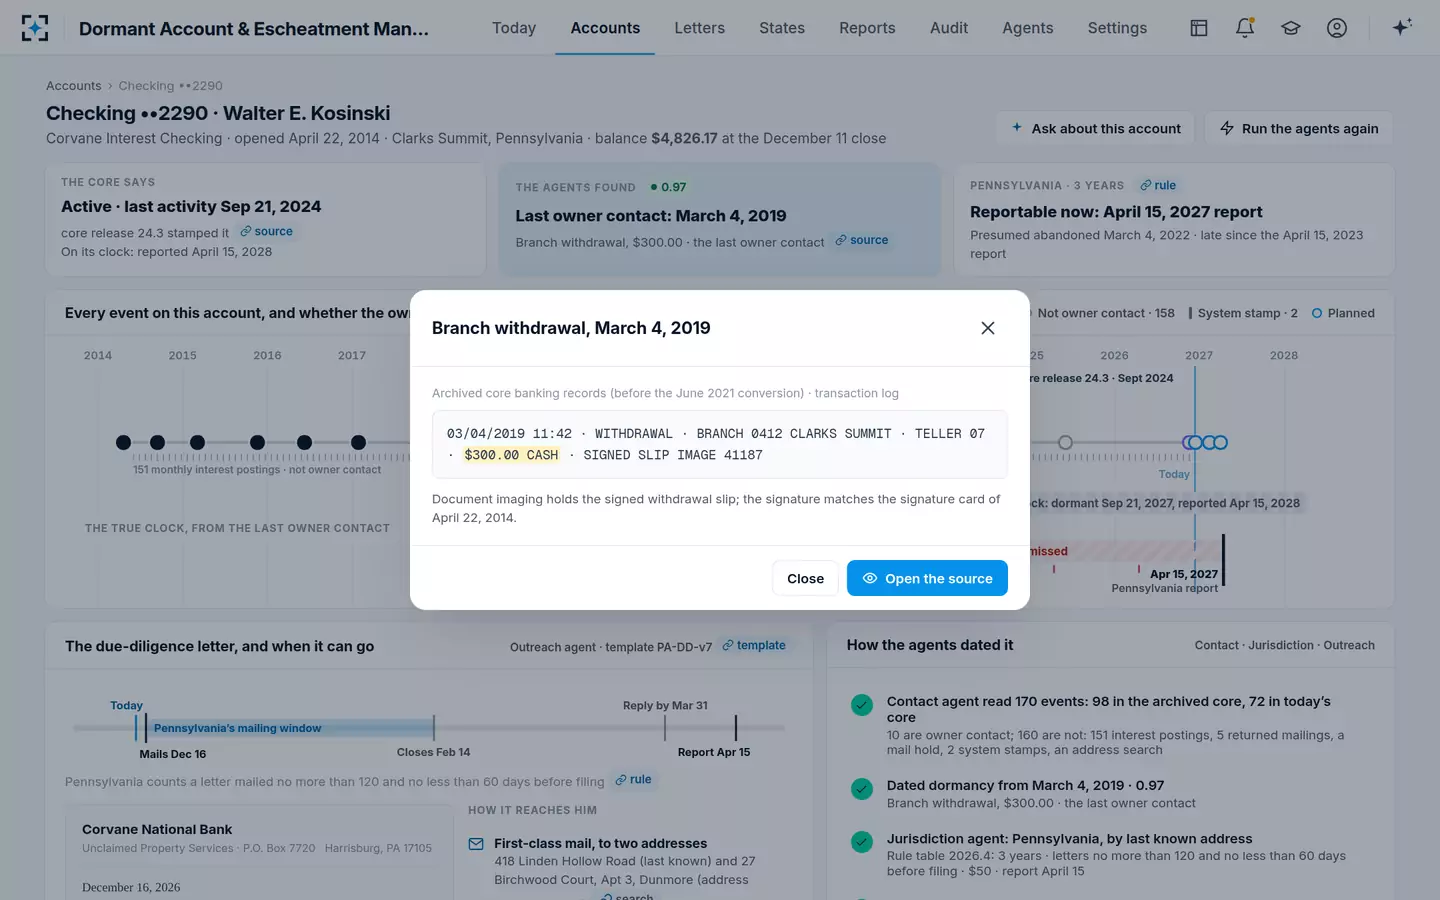Viewport: 1440px width, 900px height.
Task: Open the user profile icon
Action: click(x=1337, y=28)
